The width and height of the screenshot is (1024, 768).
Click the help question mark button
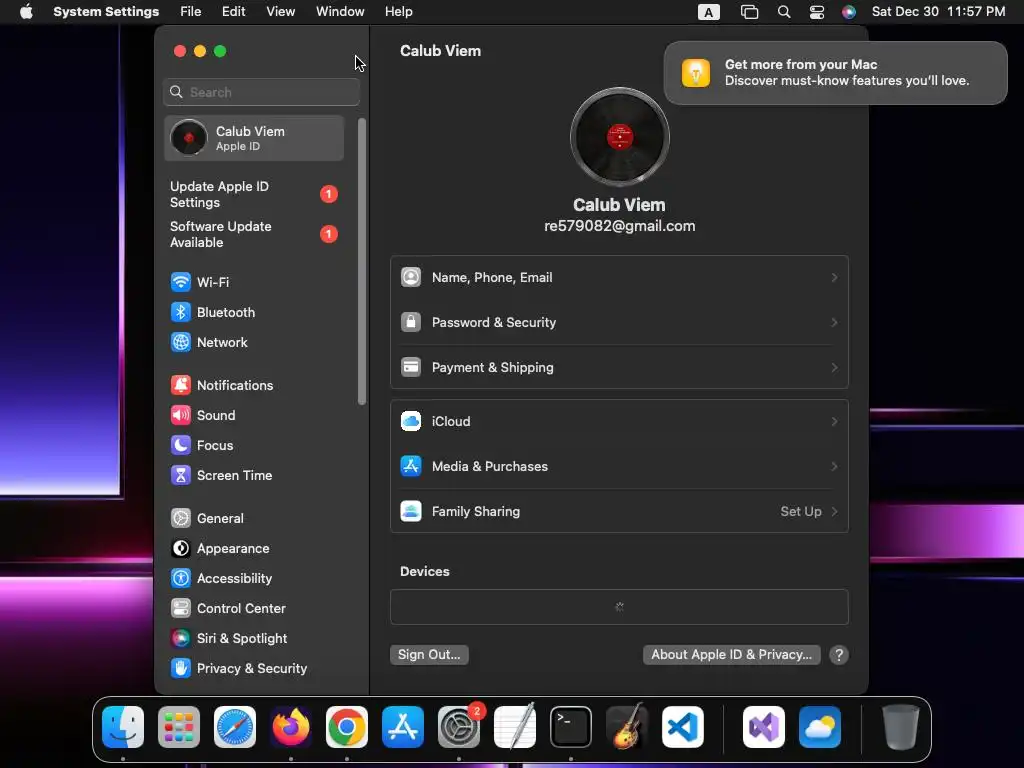839,655
